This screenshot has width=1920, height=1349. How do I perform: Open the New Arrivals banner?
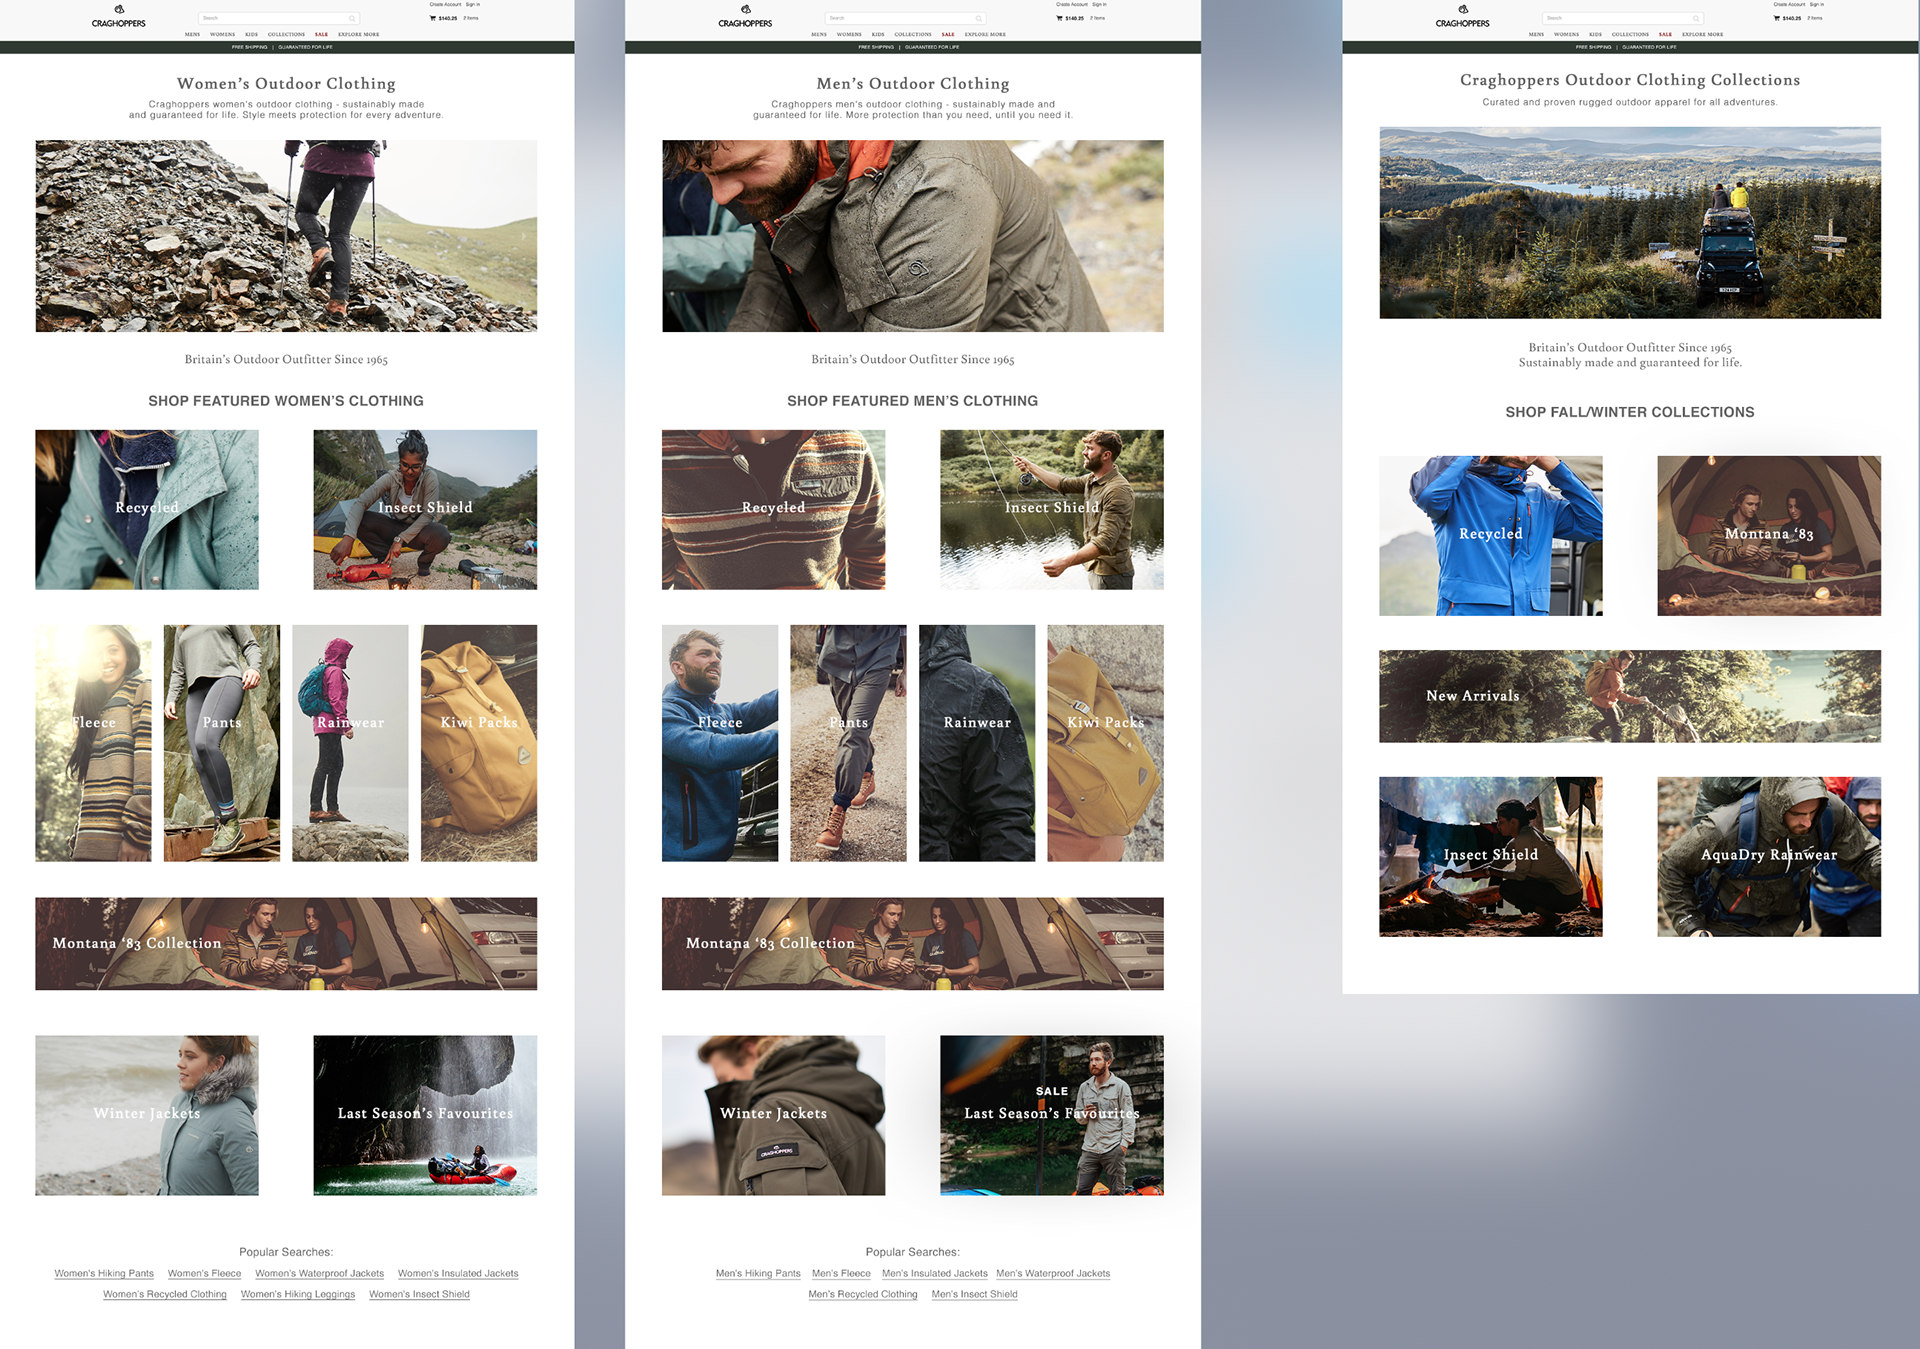[1629, 696]
